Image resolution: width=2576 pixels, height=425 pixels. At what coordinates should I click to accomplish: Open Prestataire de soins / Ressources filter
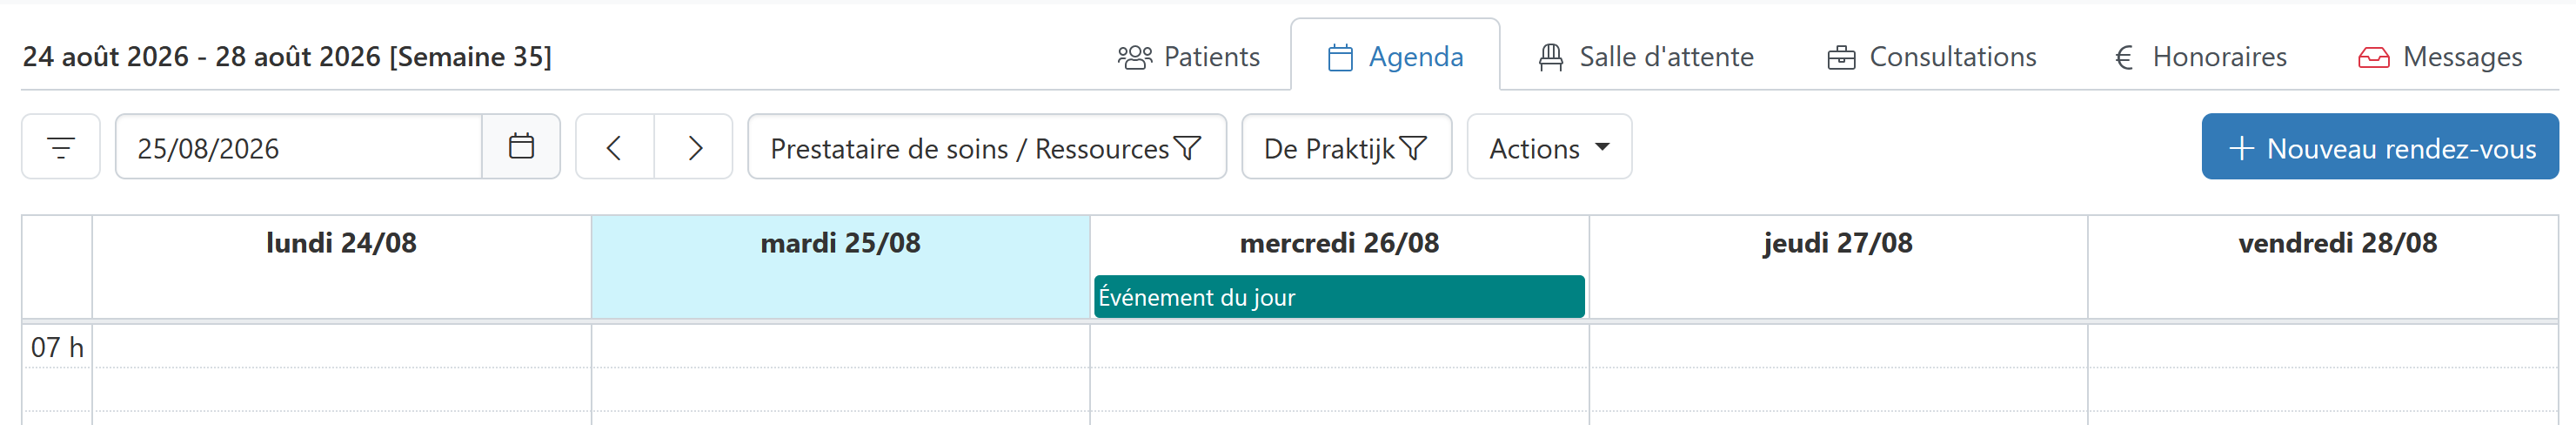tap(986, 147)
